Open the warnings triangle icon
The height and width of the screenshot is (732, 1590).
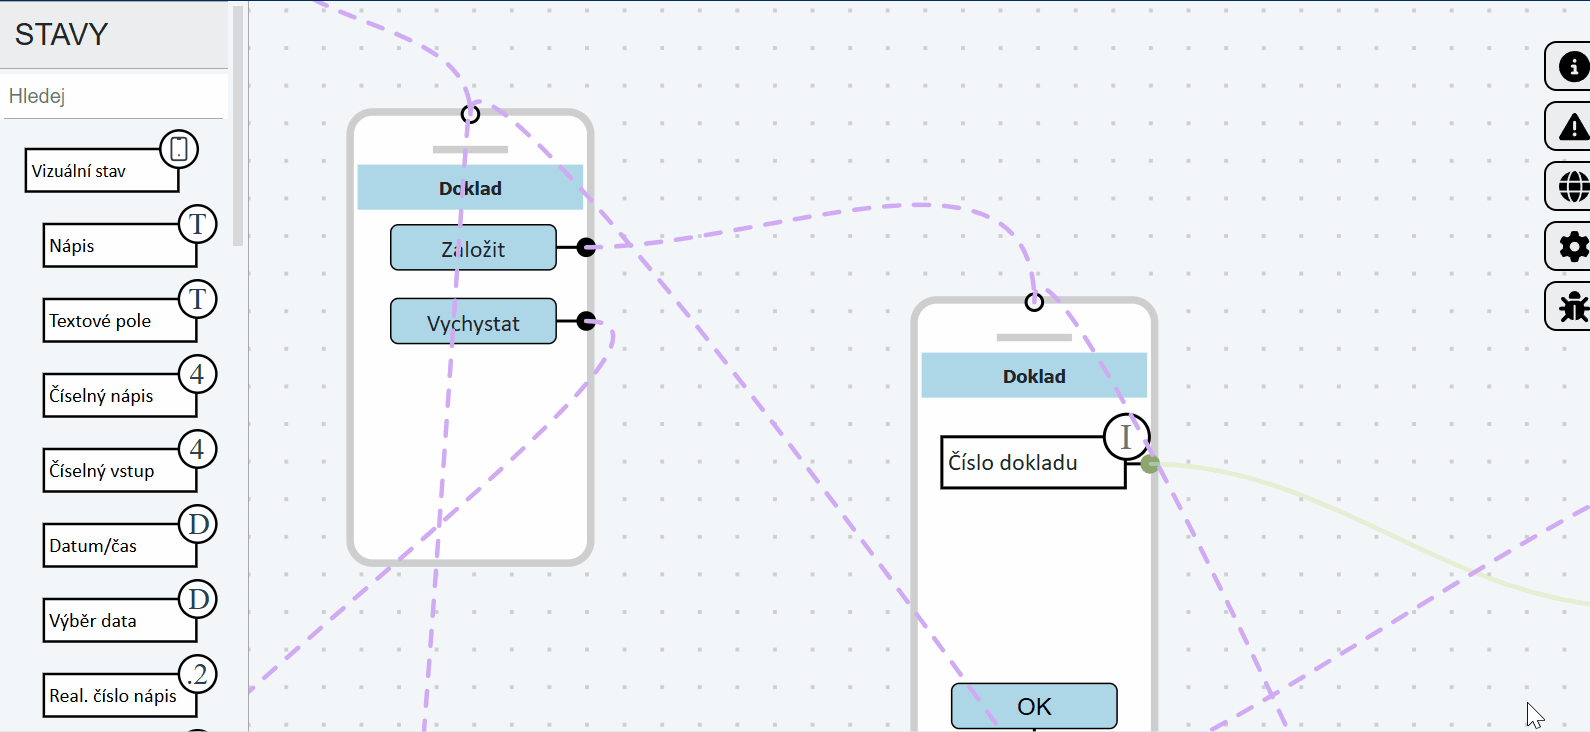click(x=1573, y=127)
